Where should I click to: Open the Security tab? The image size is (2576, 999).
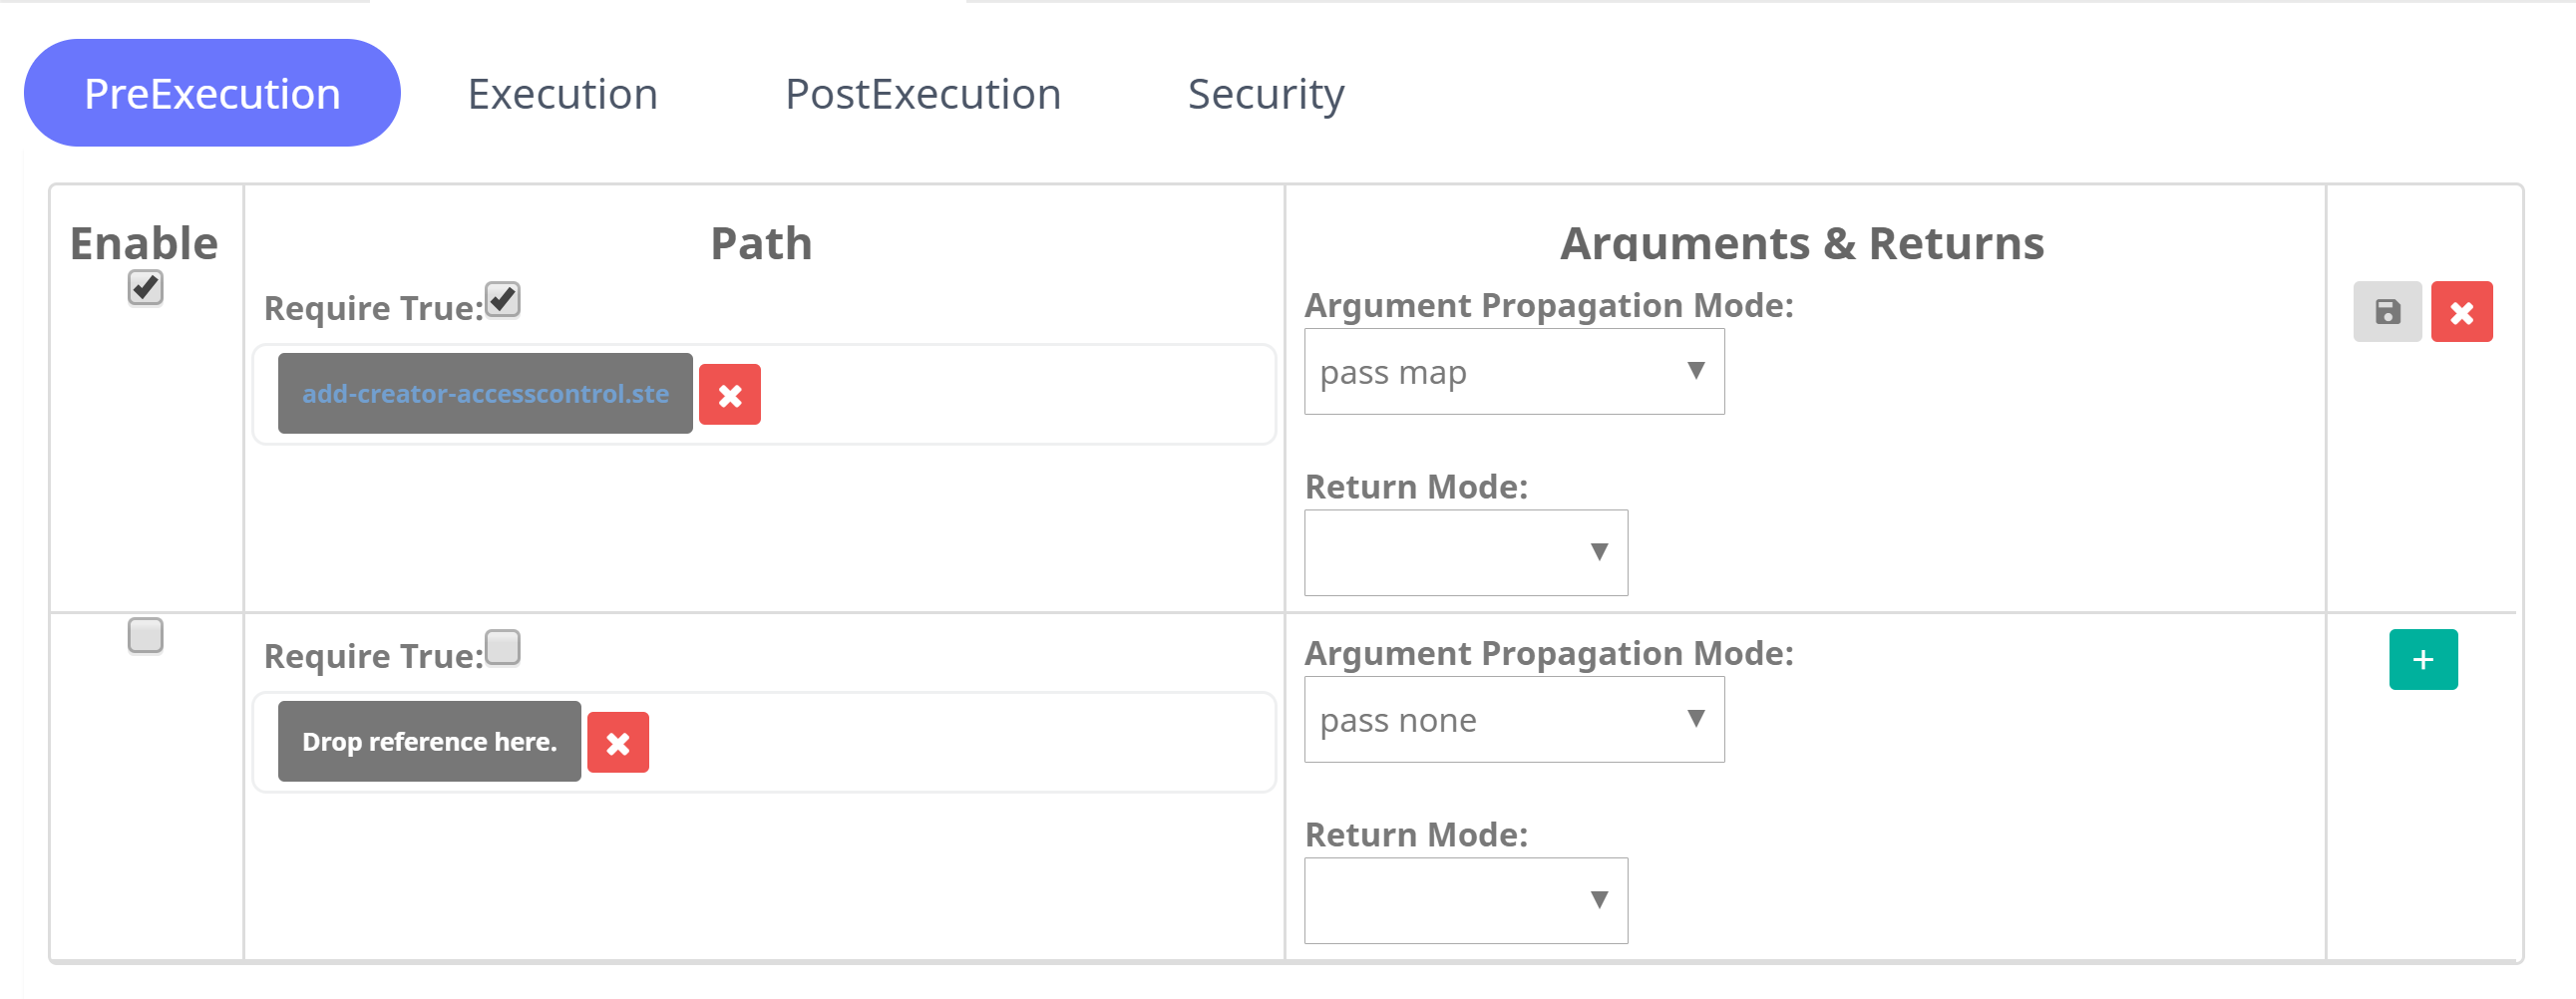click(1266, 94)
